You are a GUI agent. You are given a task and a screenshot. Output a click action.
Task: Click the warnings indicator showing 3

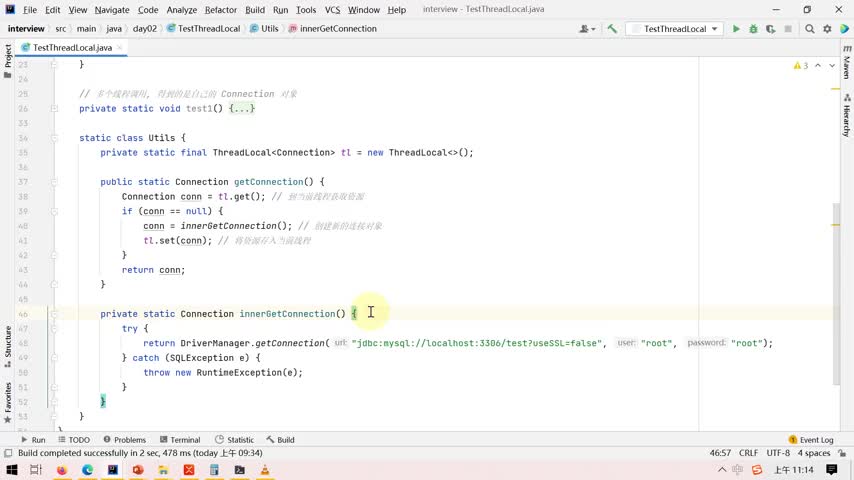(x=801, y=66)
